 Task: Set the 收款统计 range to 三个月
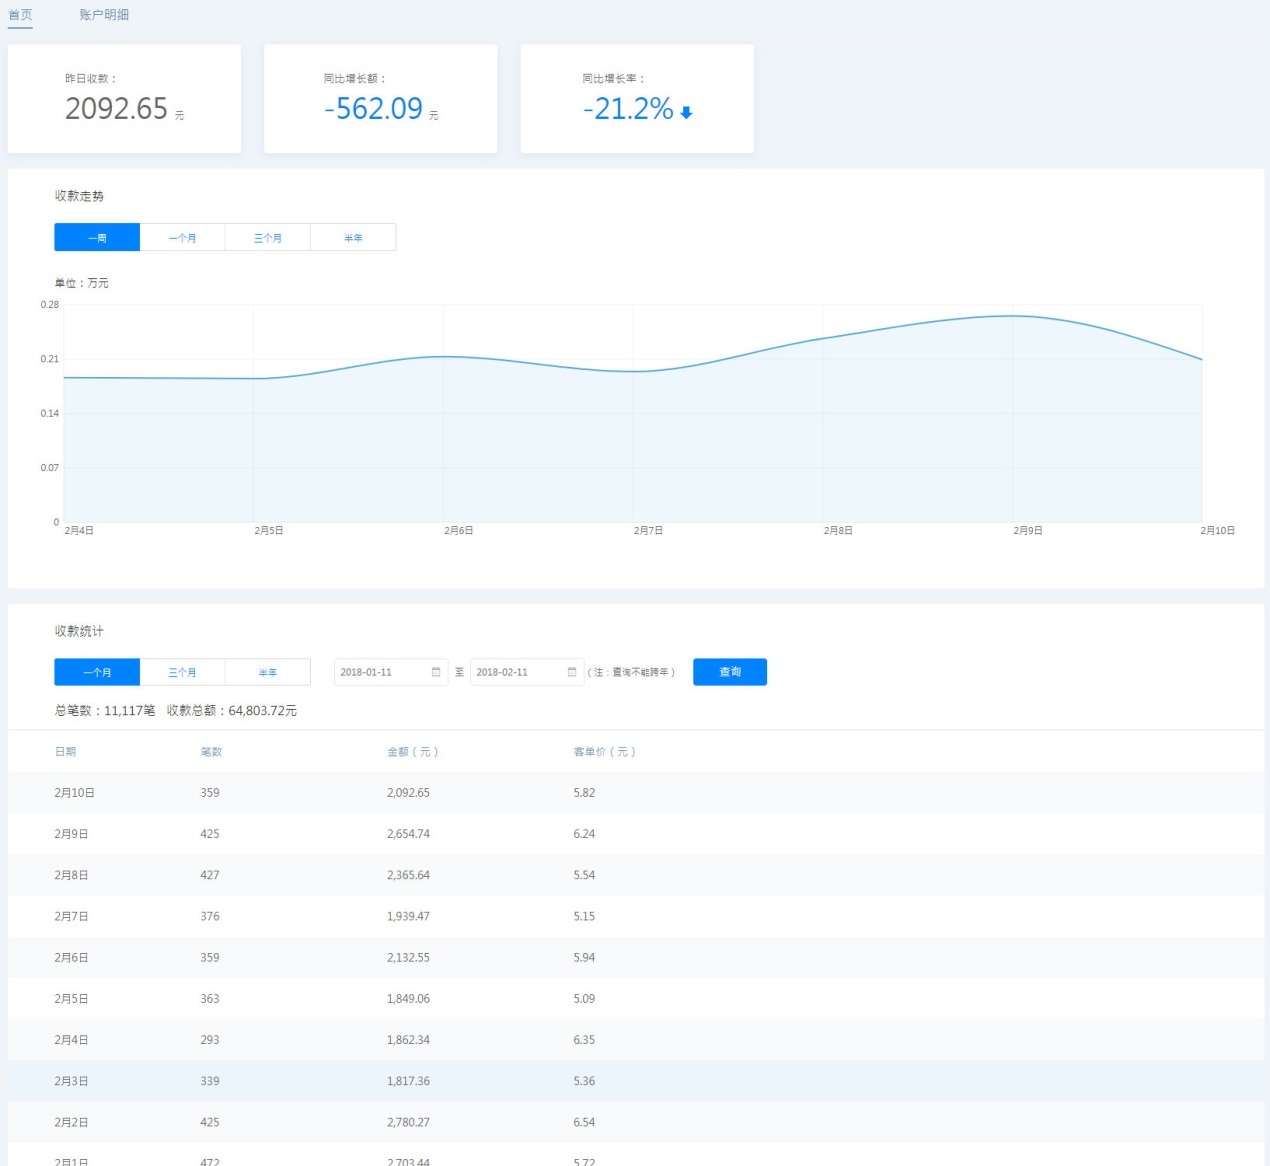182,672
